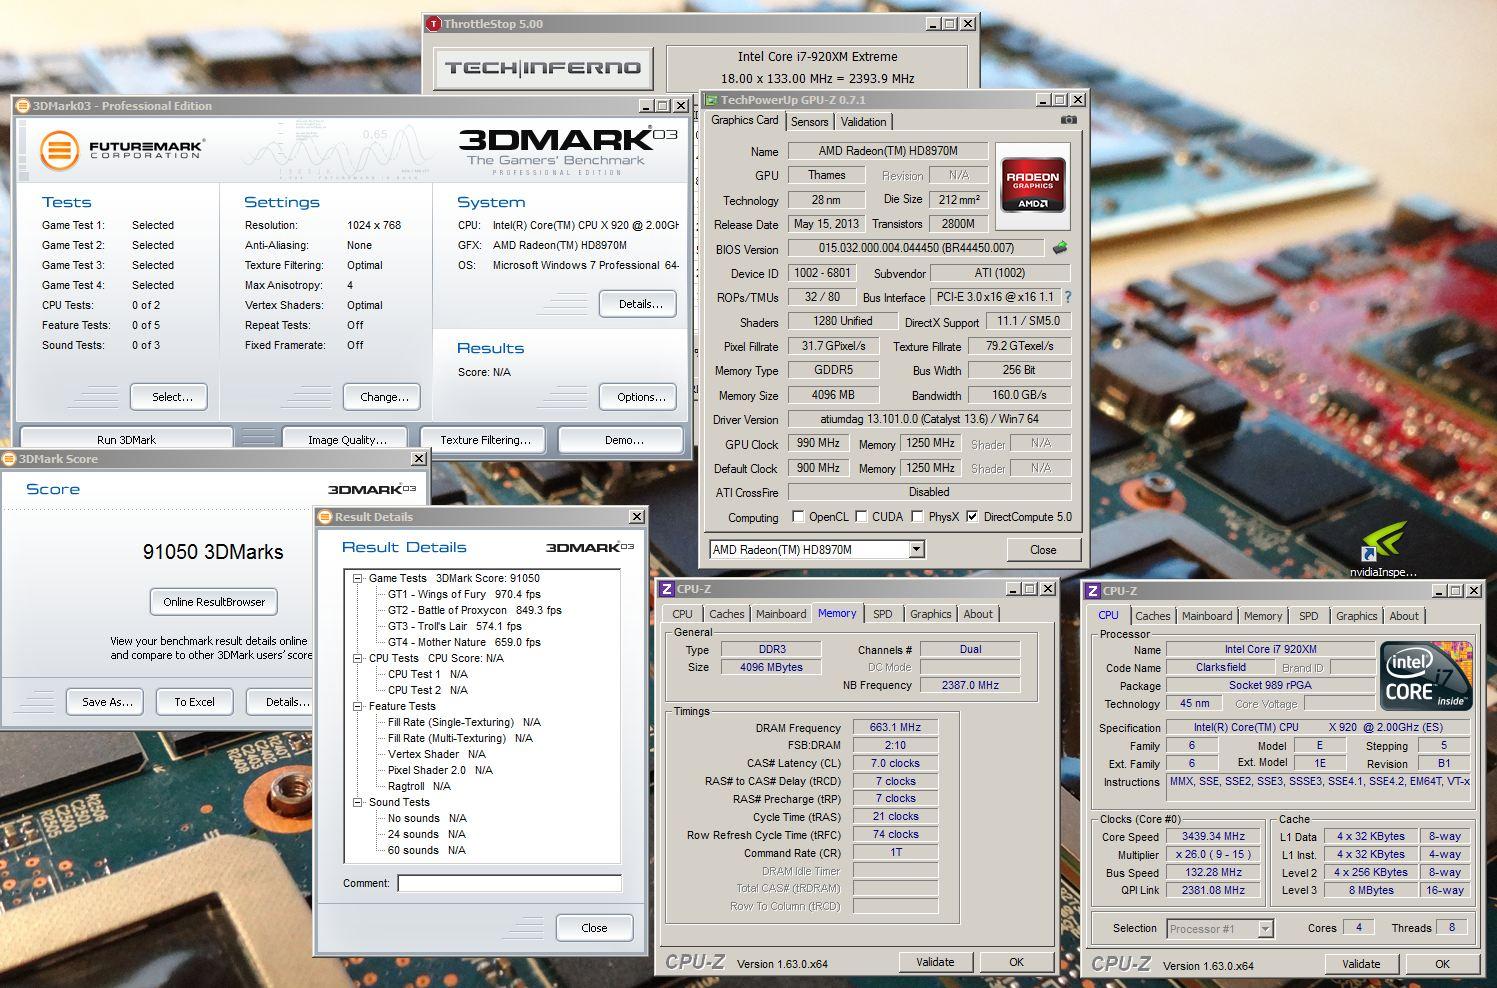
Task: Click the CPU-Z CPU window title icon
Action: pos(1093,591)
